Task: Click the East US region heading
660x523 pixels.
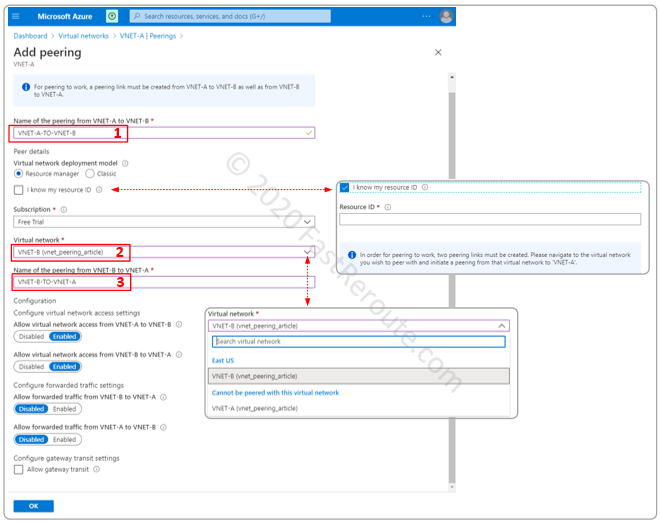Action: [223, 361]
